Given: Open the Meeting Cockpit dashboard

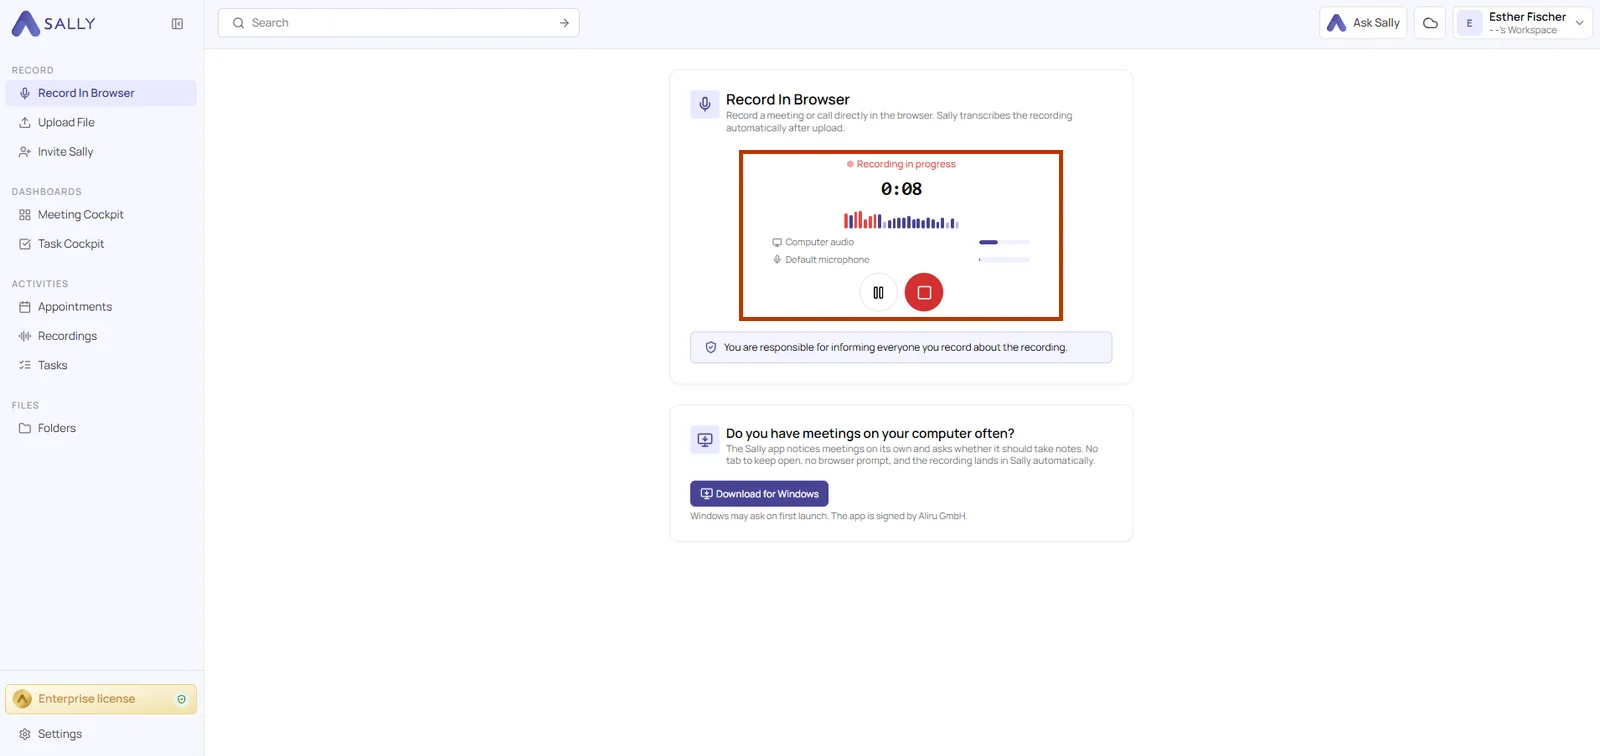Looking at the screenshot, I should (x=101, y=215).
